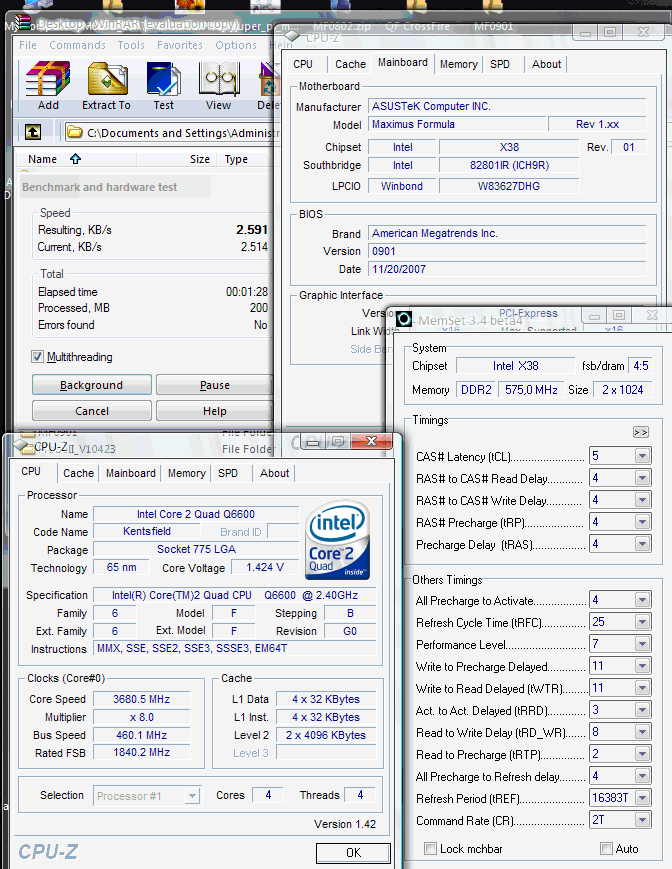Image resolution: width=672 pixels, height=869 pixels.
Task: Click the MemSet double-arrow expand button
Action: coord(640,432)
